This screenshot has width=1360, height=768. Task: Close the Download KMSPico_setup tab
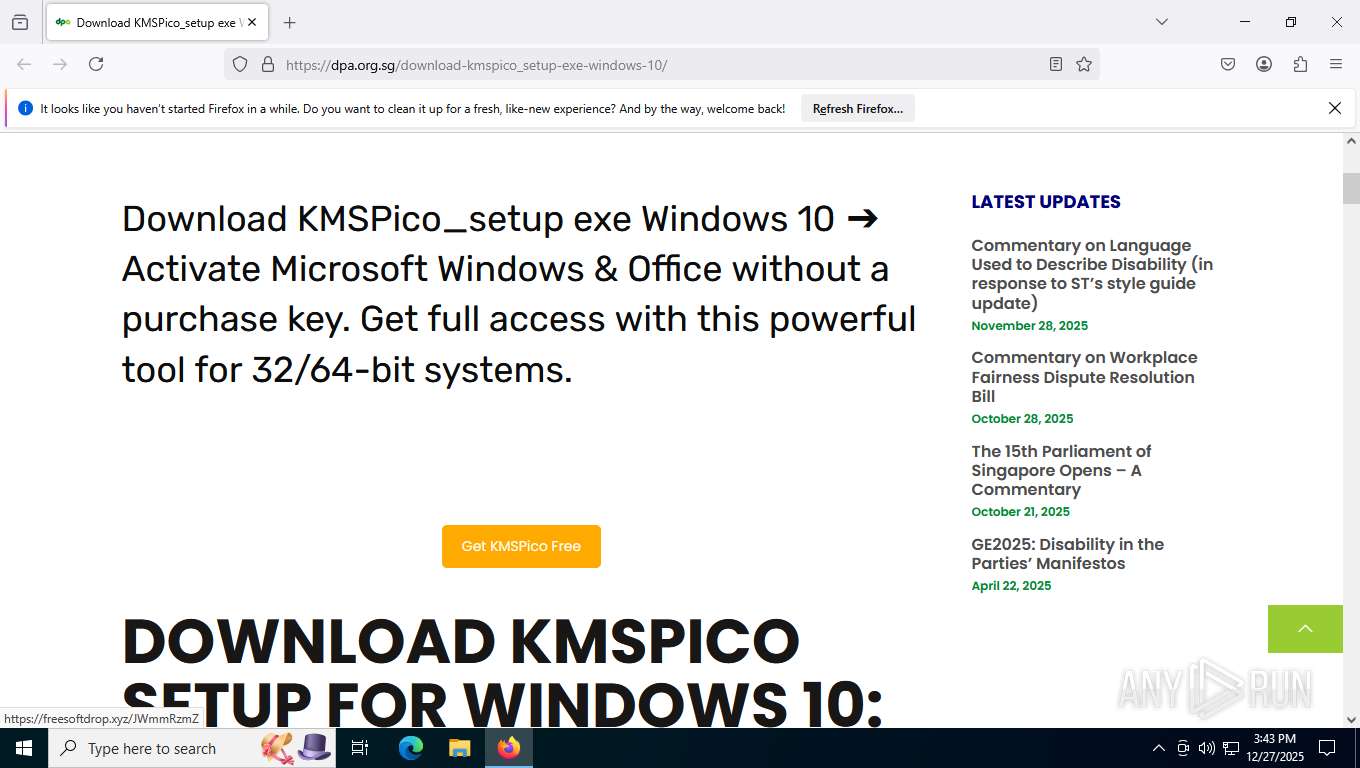coord(252,22)
